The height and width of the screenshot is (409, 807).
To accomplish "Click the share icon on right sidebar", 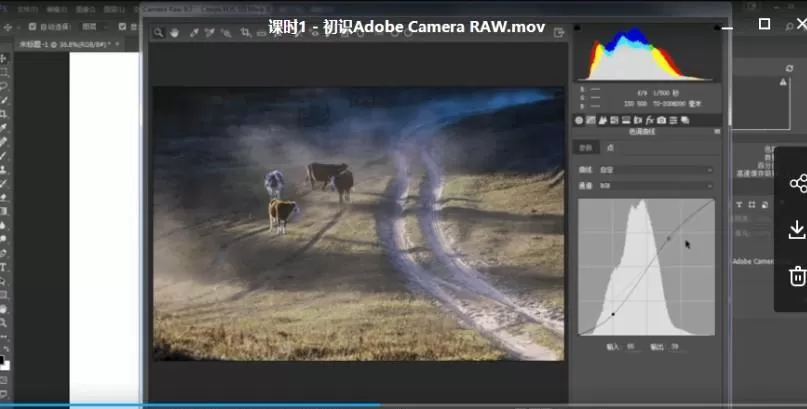I will pyautogui.click(x=797, y=183).
